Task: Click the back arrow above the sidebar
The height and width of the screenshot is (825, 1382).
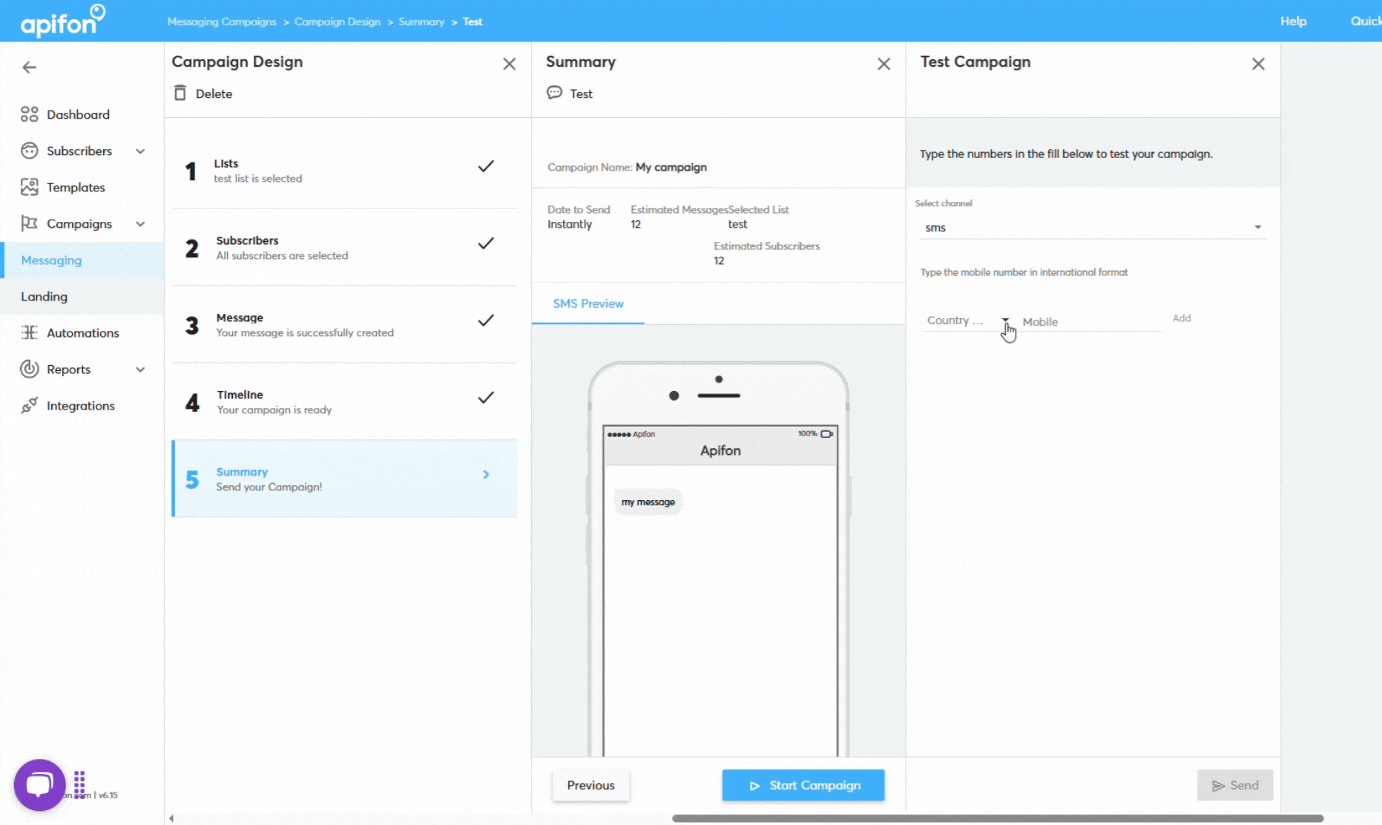Action: click(28, 67)
